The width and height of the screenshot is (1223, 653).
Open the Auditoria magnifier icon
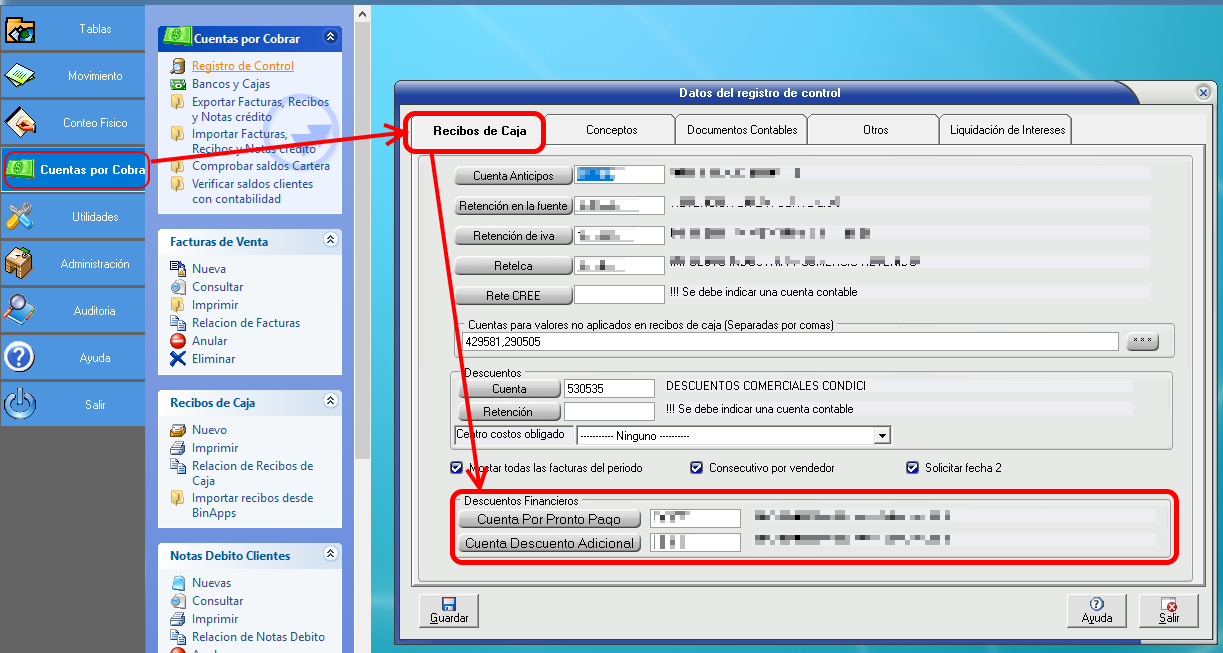click(21, 311)
